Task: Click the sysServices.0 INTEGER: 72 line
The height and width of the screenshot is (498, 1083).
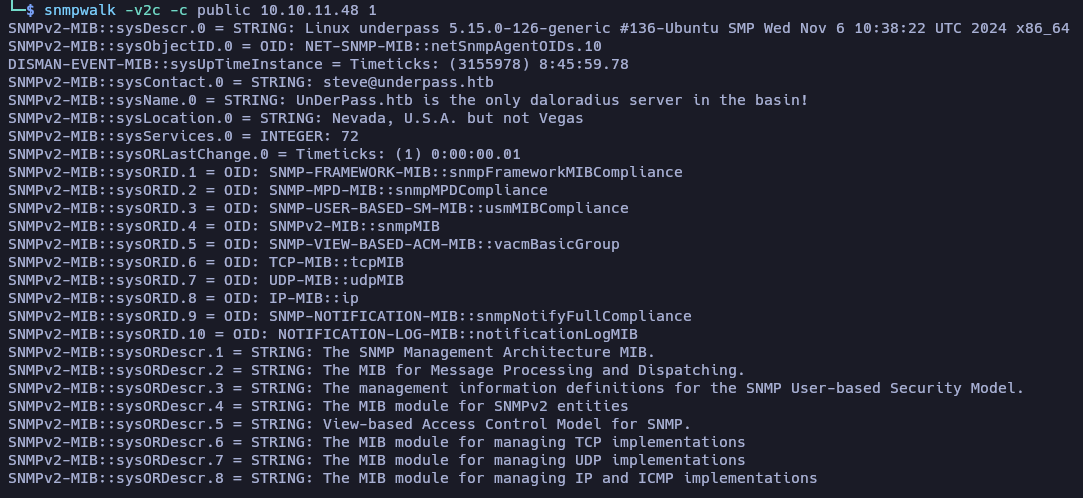Action: point(184,136)
